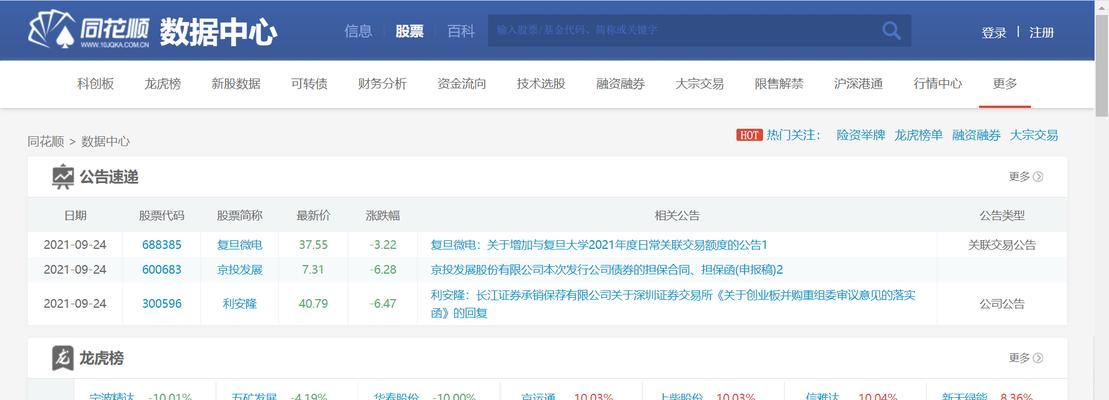Open the 新股数据 menu item
The width and height of the screenshot is (1109, 400).
[236, 83]
